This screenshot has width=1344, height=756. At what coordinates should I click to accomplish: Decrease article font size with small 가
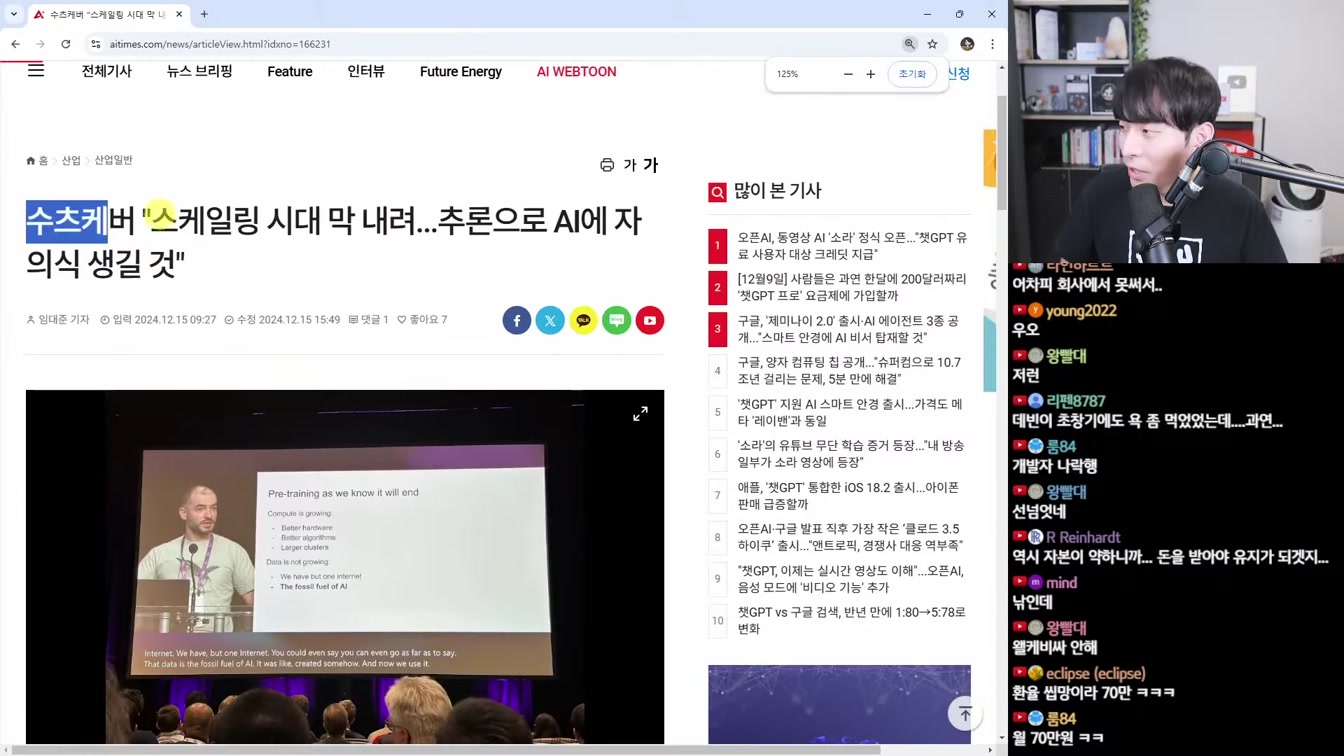629,165
